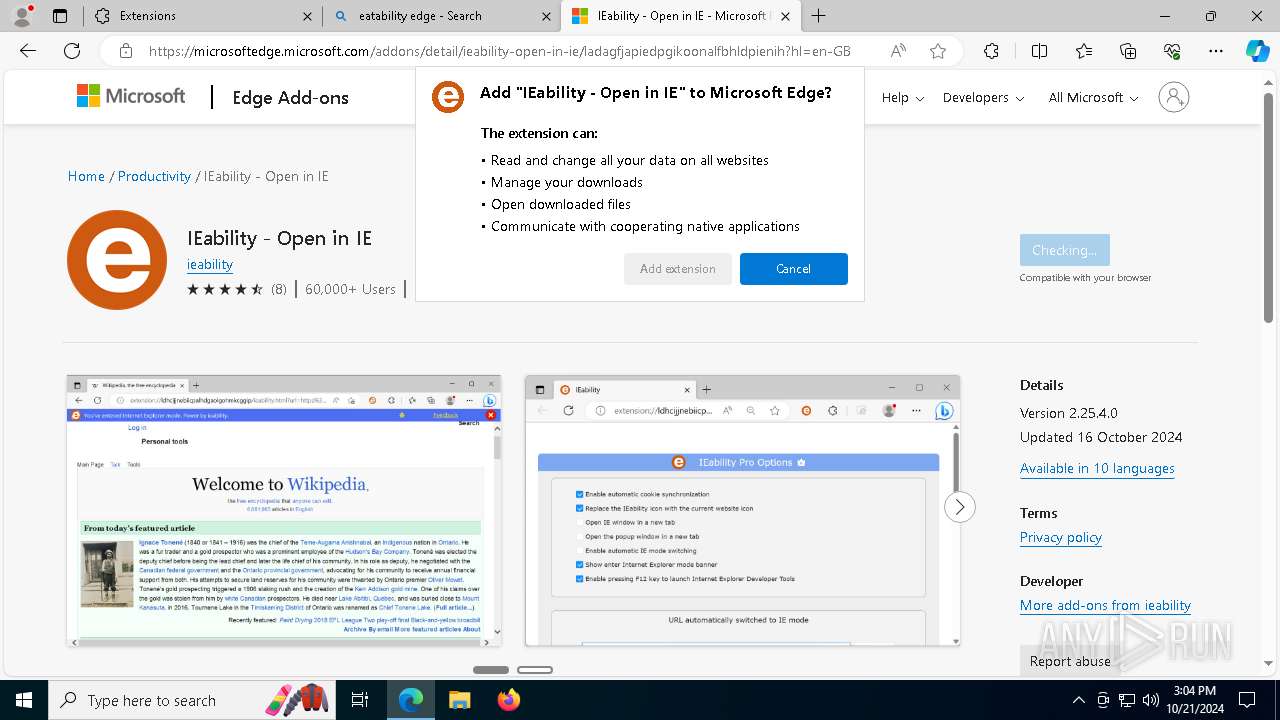Click the Microsoft logo
The width and height of the screenshot is (1280, 720).
point(131,96)
